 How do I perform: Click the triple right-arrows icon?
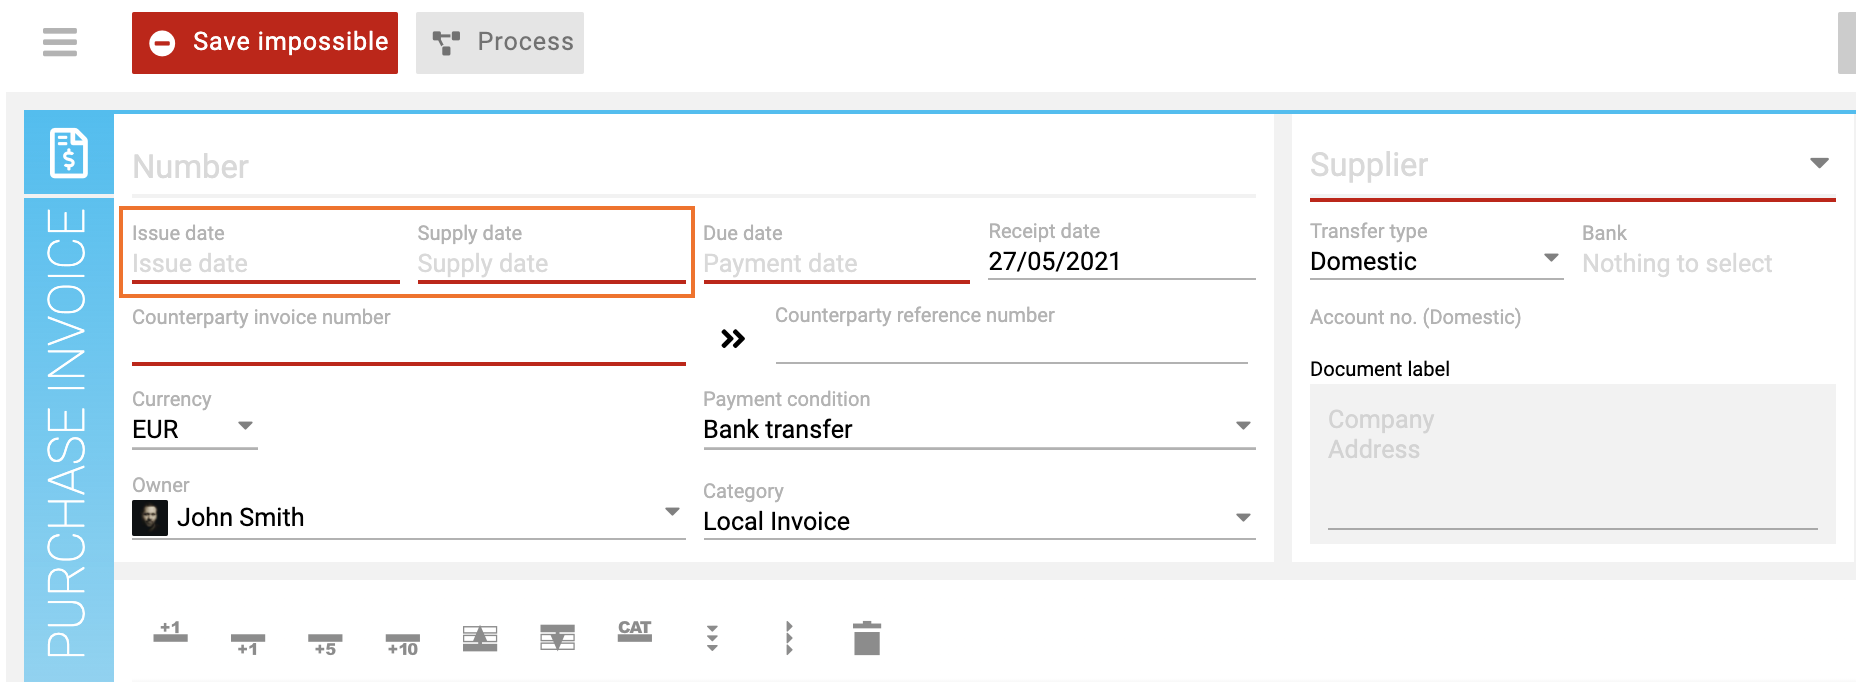(789, 638)
